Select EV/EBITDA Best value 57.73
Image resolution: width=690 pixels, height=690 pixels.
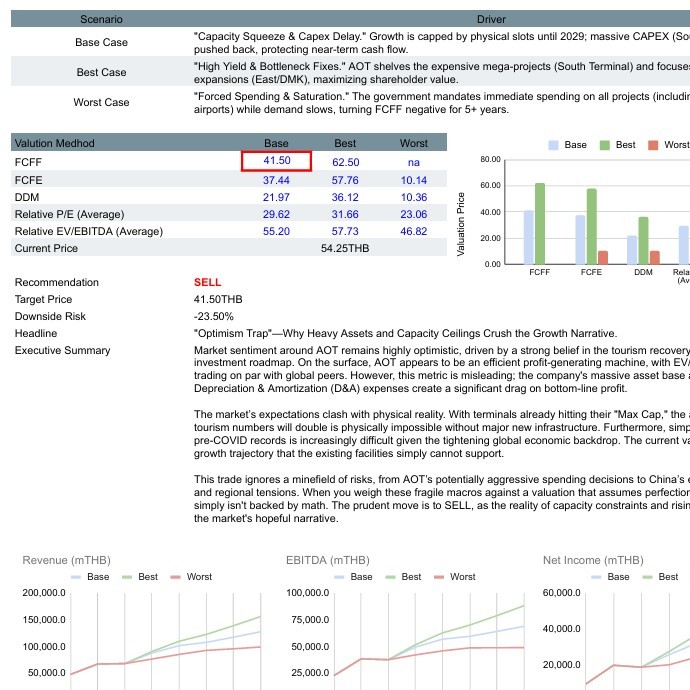tap(345, 231)
